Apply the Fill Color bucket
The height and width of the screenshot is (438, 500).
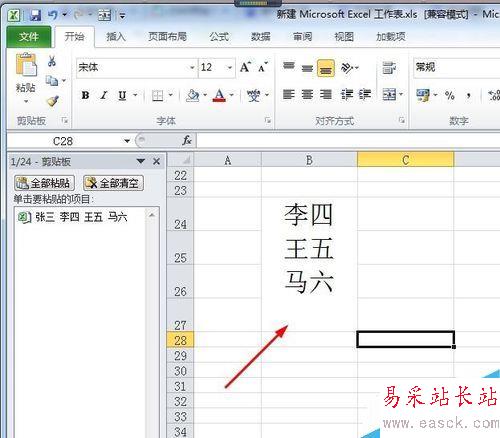pyautogui.click(x=193, y=95)
